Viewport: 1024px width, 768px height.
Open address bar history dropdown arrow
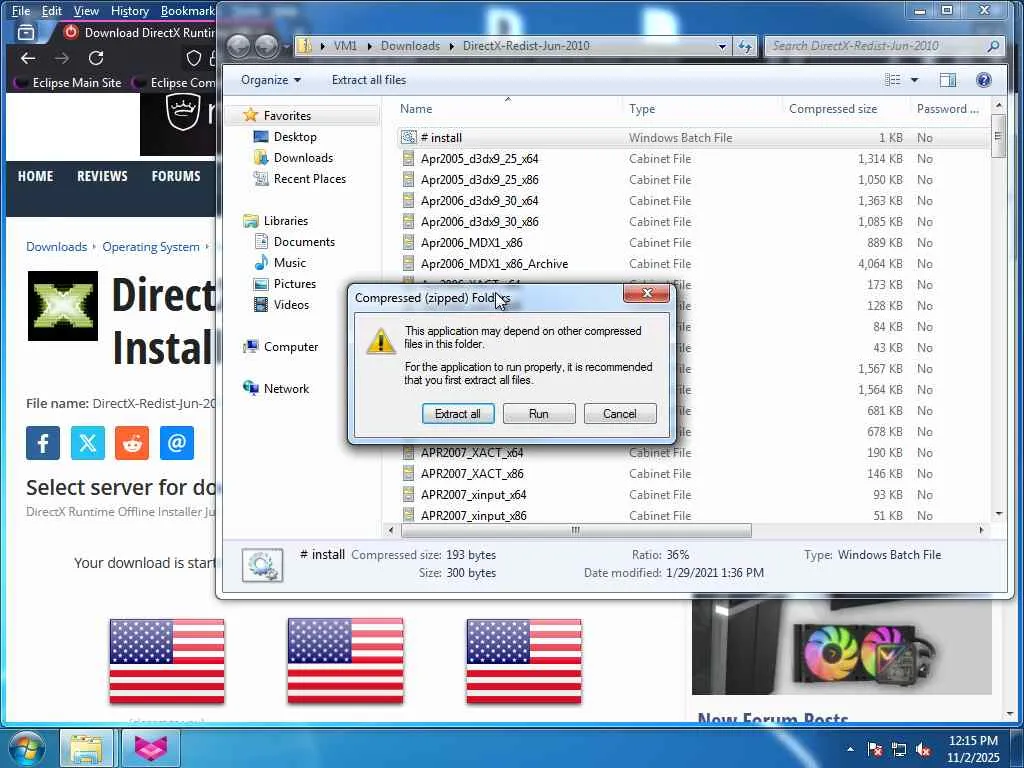click(x=722, y=46)
